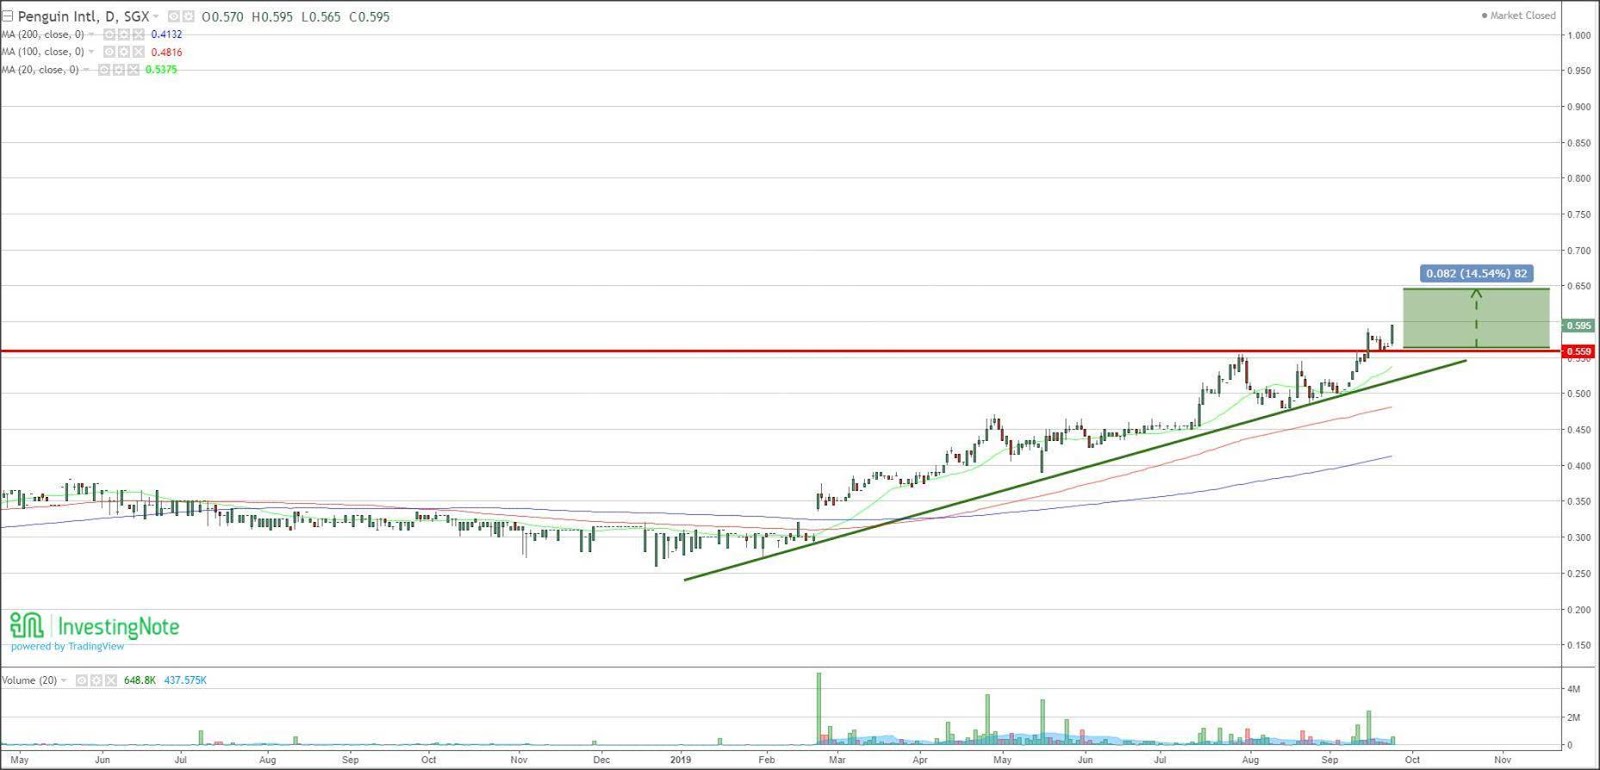
Task: Open format settings for MA 100
Action: 124,52
